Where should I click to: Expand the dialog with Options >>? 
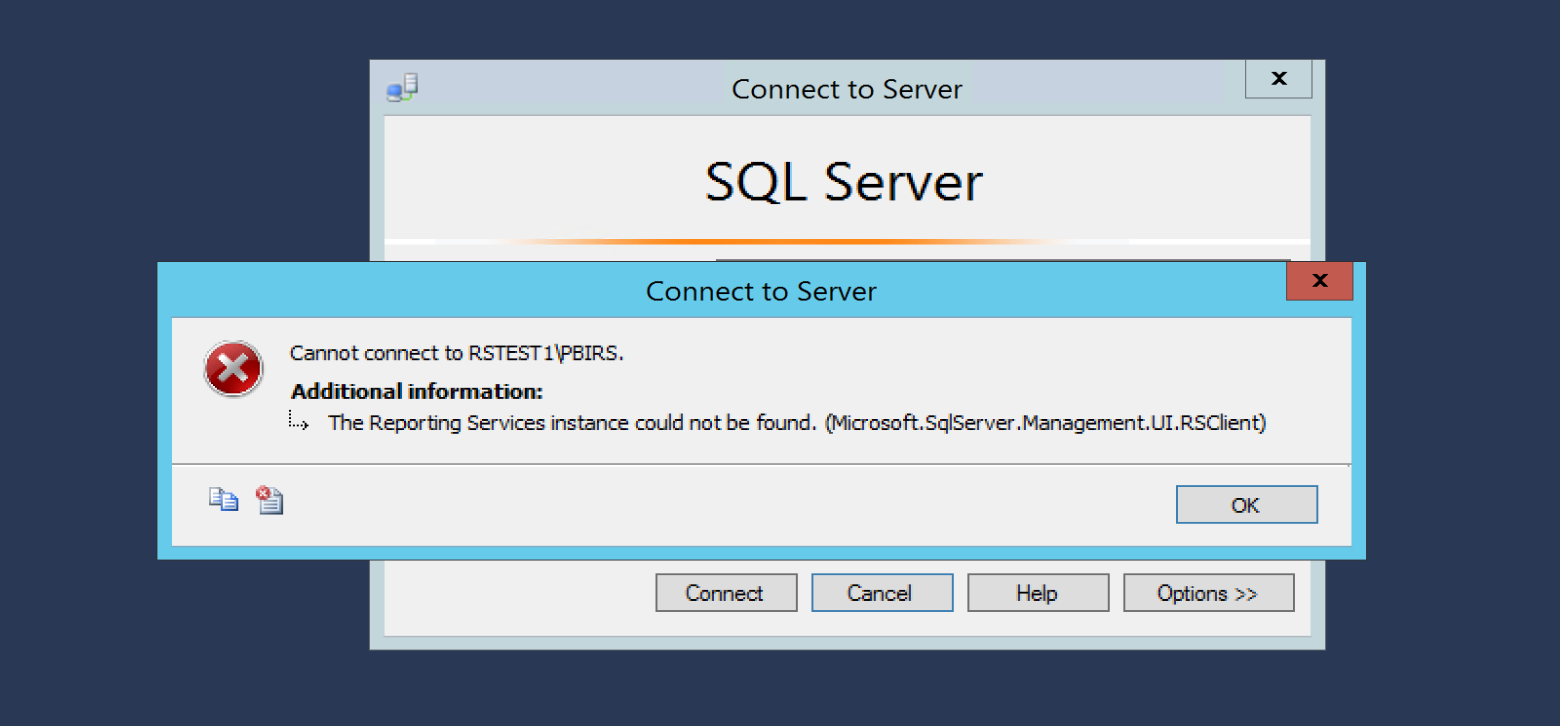pyautogui.click(x=1208, y=593)
